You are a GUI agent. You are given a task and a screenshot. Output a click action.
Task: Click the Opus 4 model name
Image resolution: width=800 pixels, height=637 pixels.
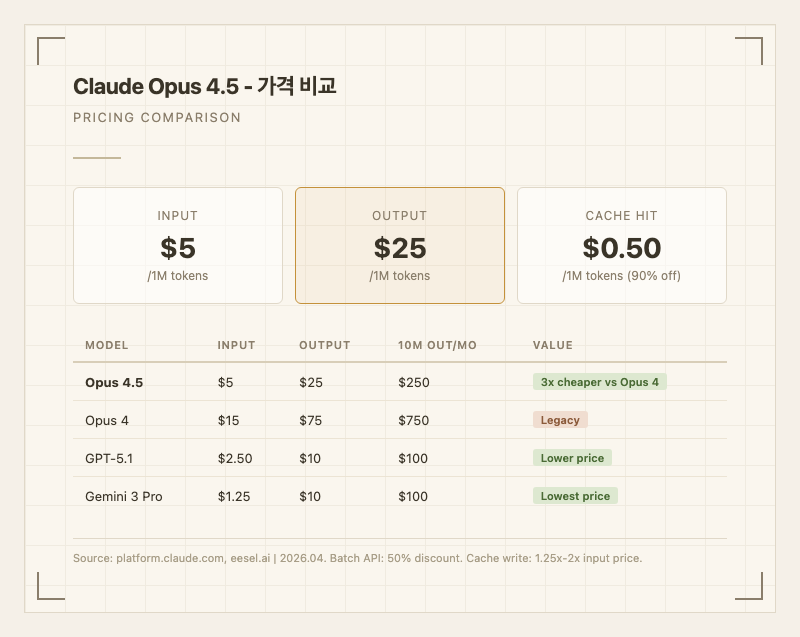[x=107, y=420]
